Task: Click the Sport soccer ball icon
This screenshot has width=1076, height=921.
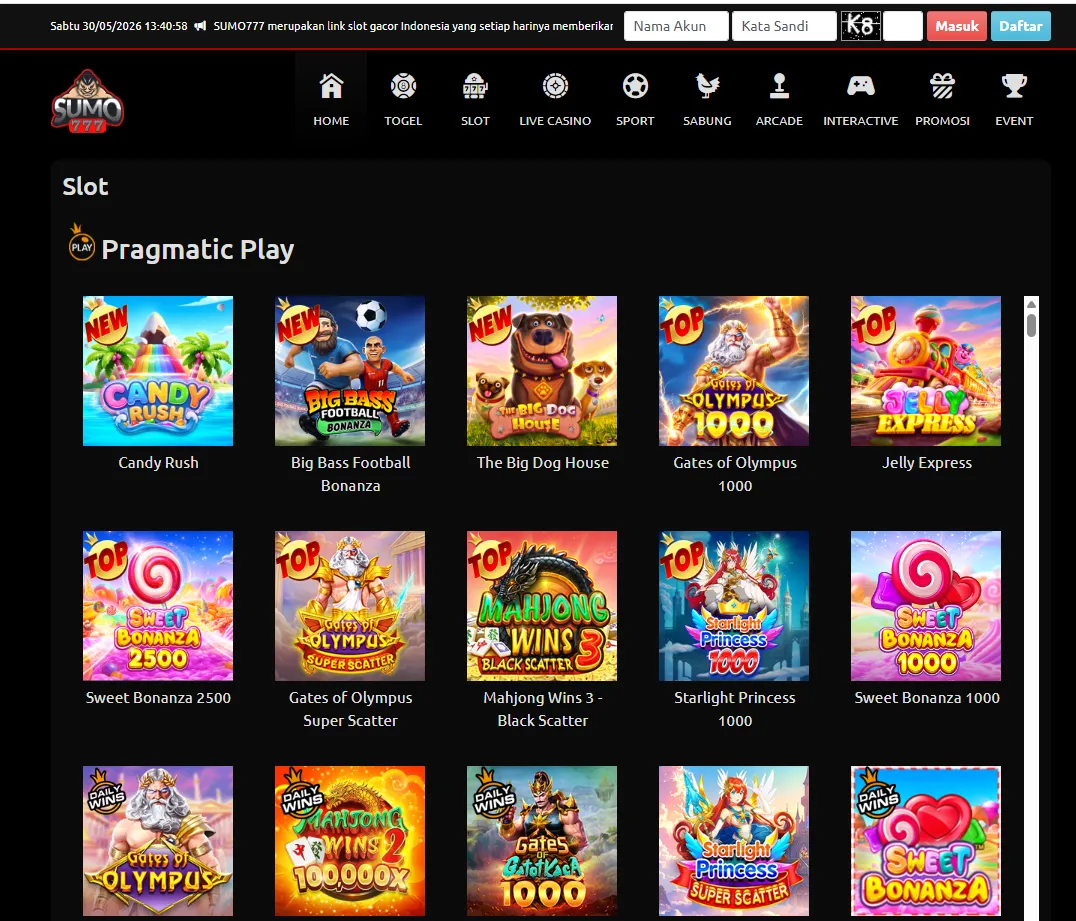Action: tap(635, 86)
